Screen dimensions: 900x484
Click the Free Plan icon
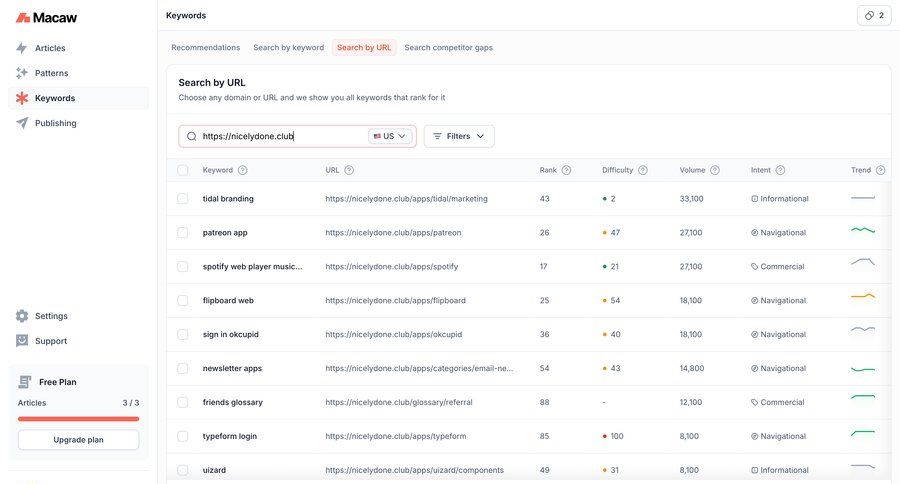click(25, 382)
